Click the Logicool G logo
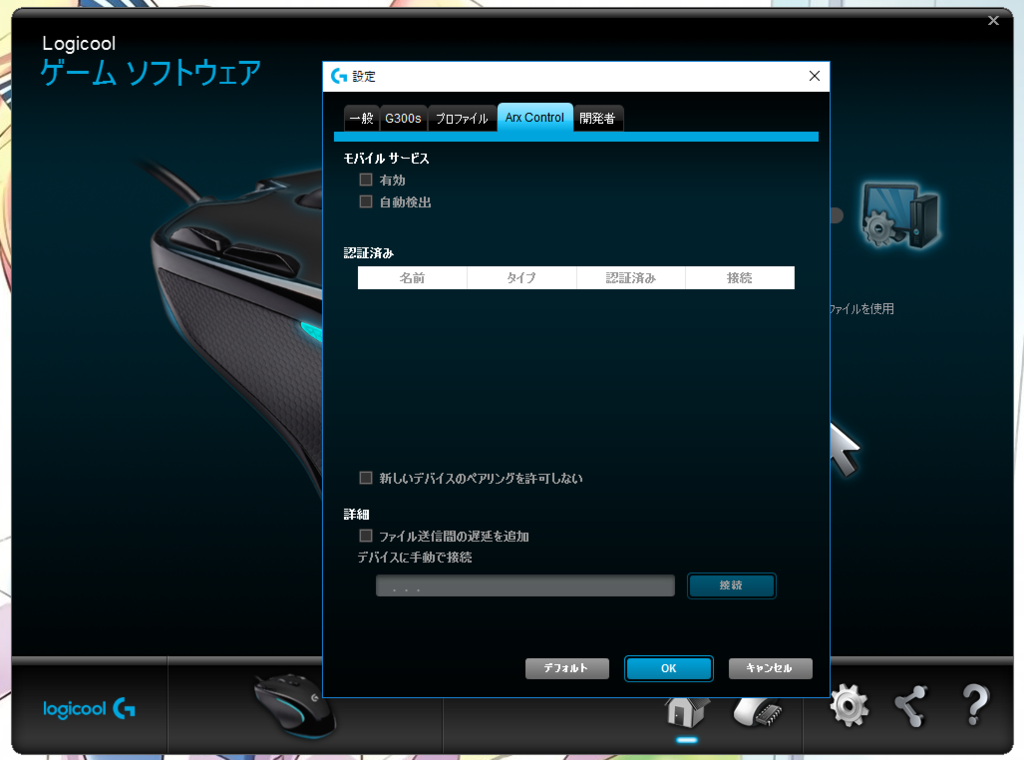 [x=89, y=708]
